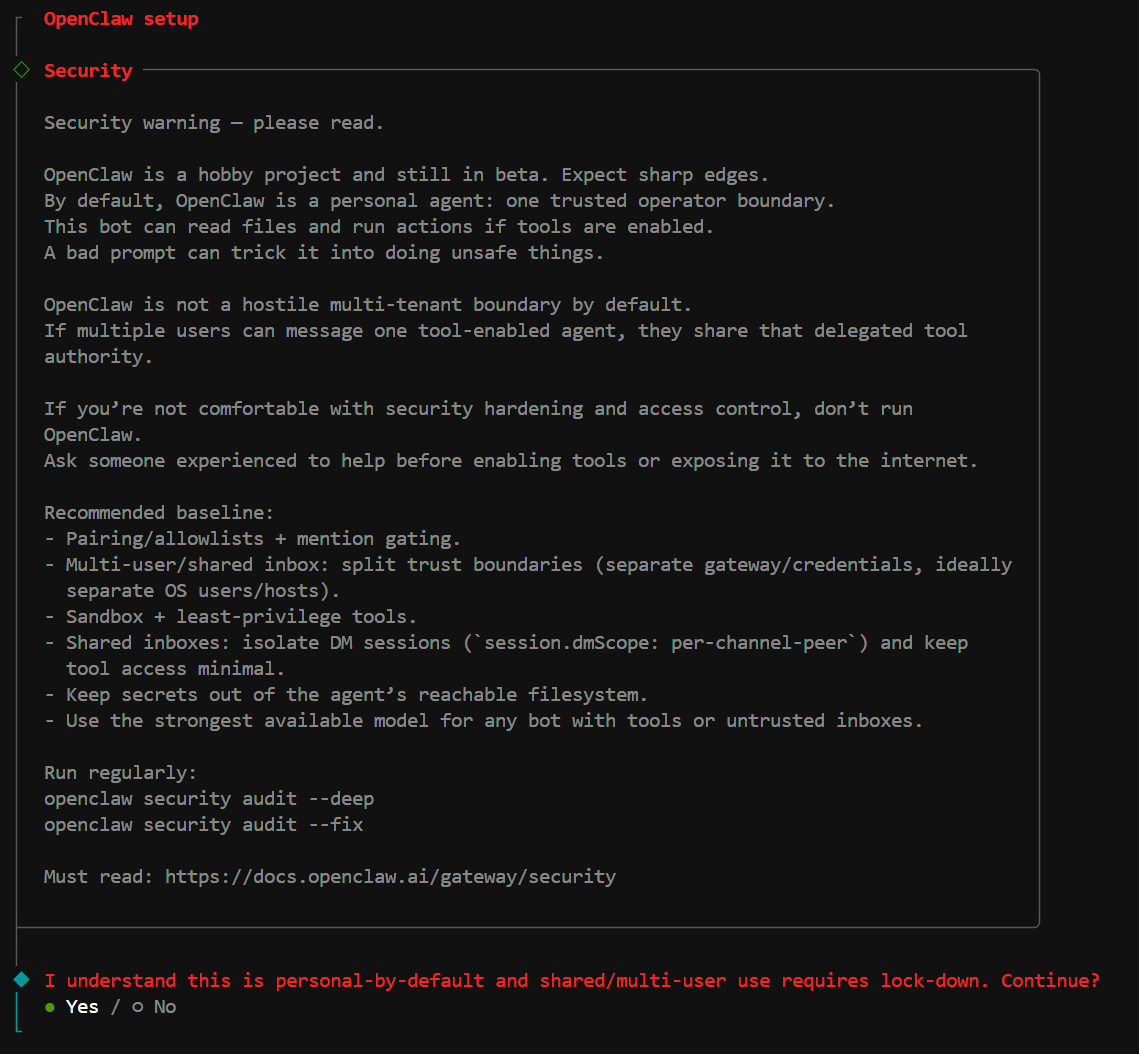The image size is (1139, 1054).
Task: Select the No radio option
Action: coord(154,1007)
